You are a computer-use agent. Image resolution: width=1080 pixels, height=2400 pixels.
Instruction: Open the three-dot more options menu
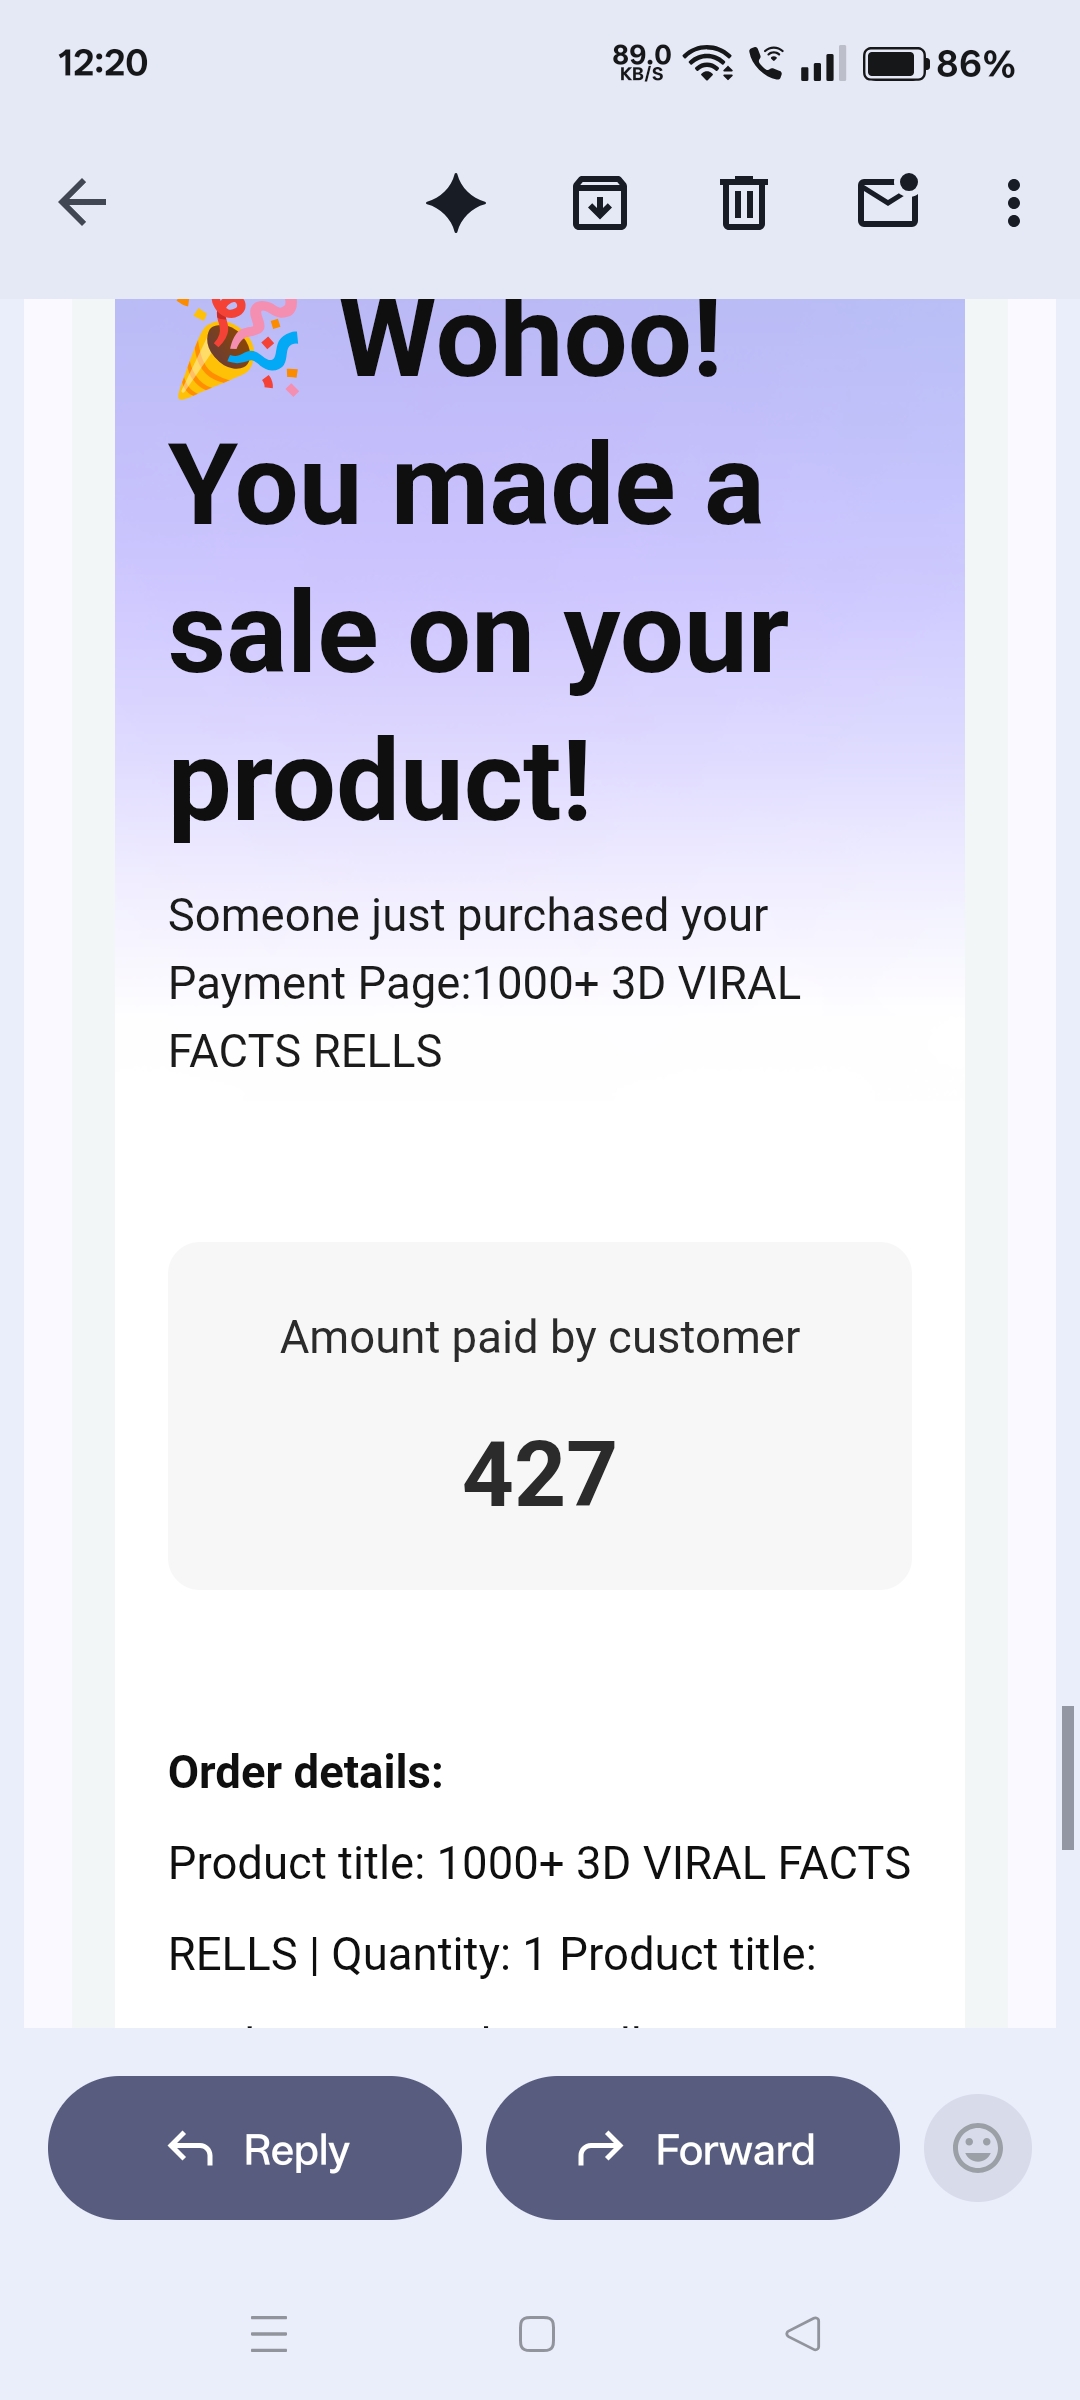(1014, 203)
